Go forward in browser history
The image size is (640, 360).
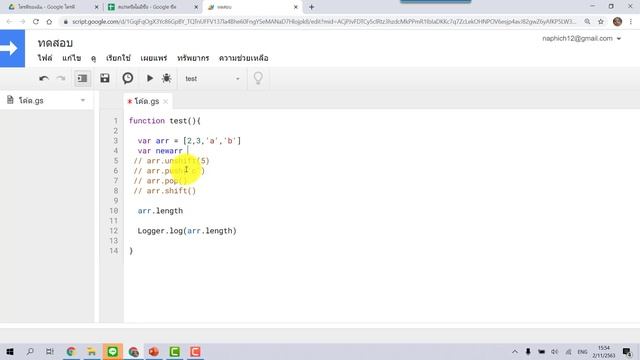point(22,22)
